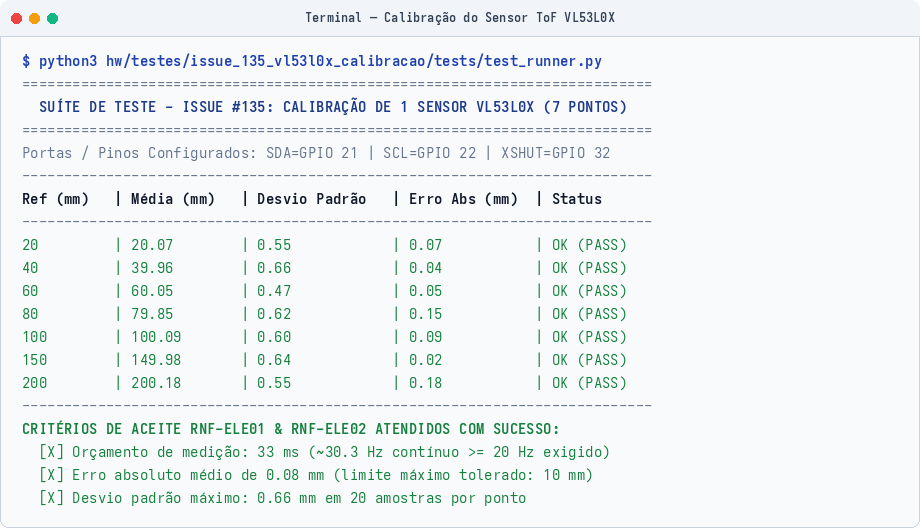Click the [X] mark beside Desvio padrão máximo
Screen dimensions: 920x528
[52, 497]
